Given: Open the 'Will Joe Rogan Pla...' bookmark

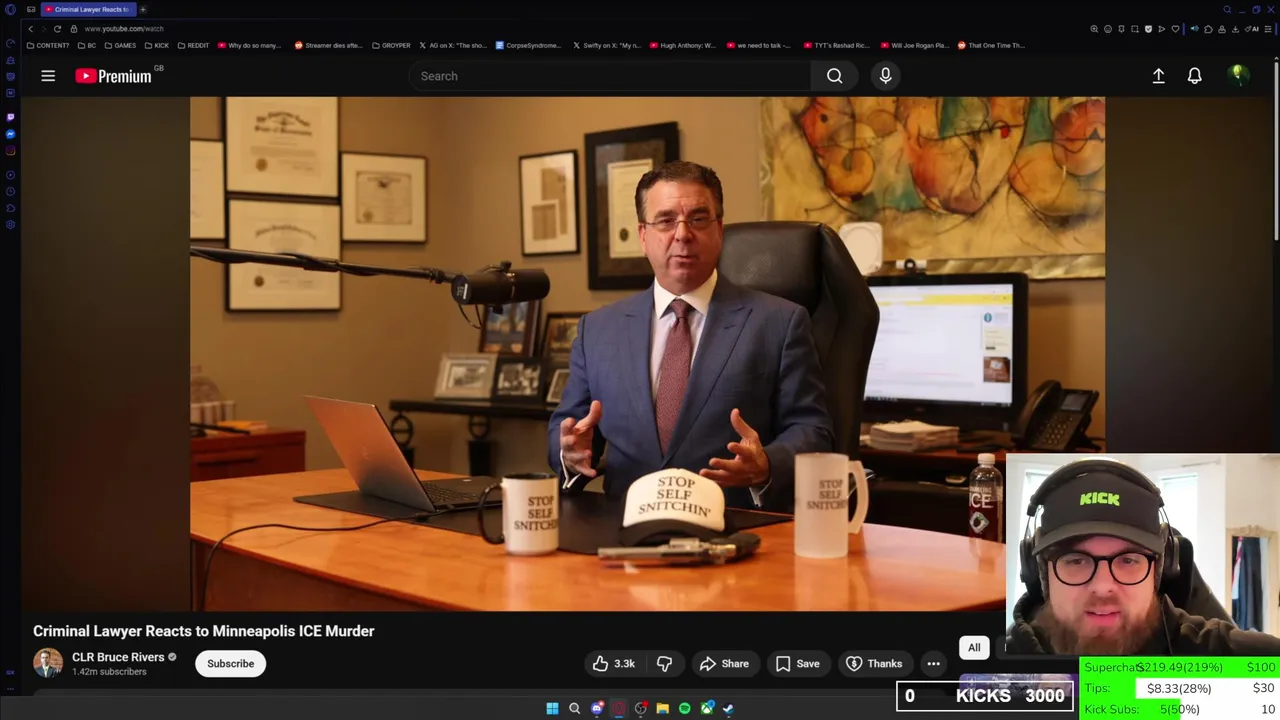Looking at the screenshot, I should [x=914, y=45].
